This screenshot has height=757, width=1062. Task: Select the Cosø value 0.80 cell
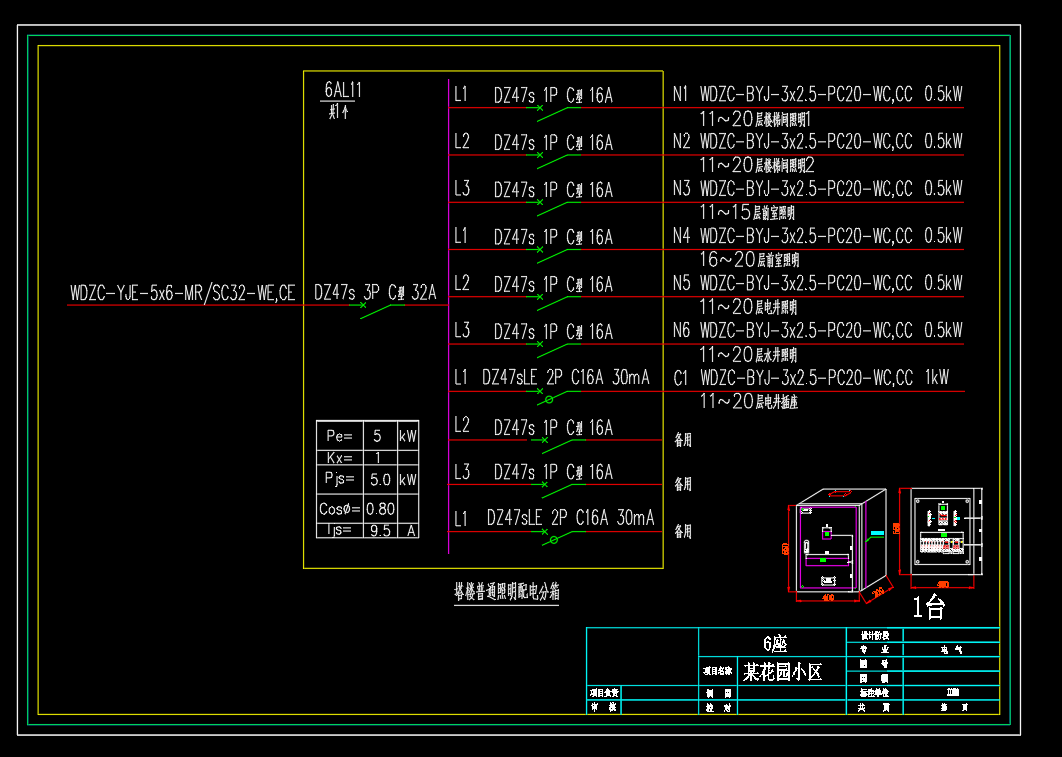tap(381, 509)
